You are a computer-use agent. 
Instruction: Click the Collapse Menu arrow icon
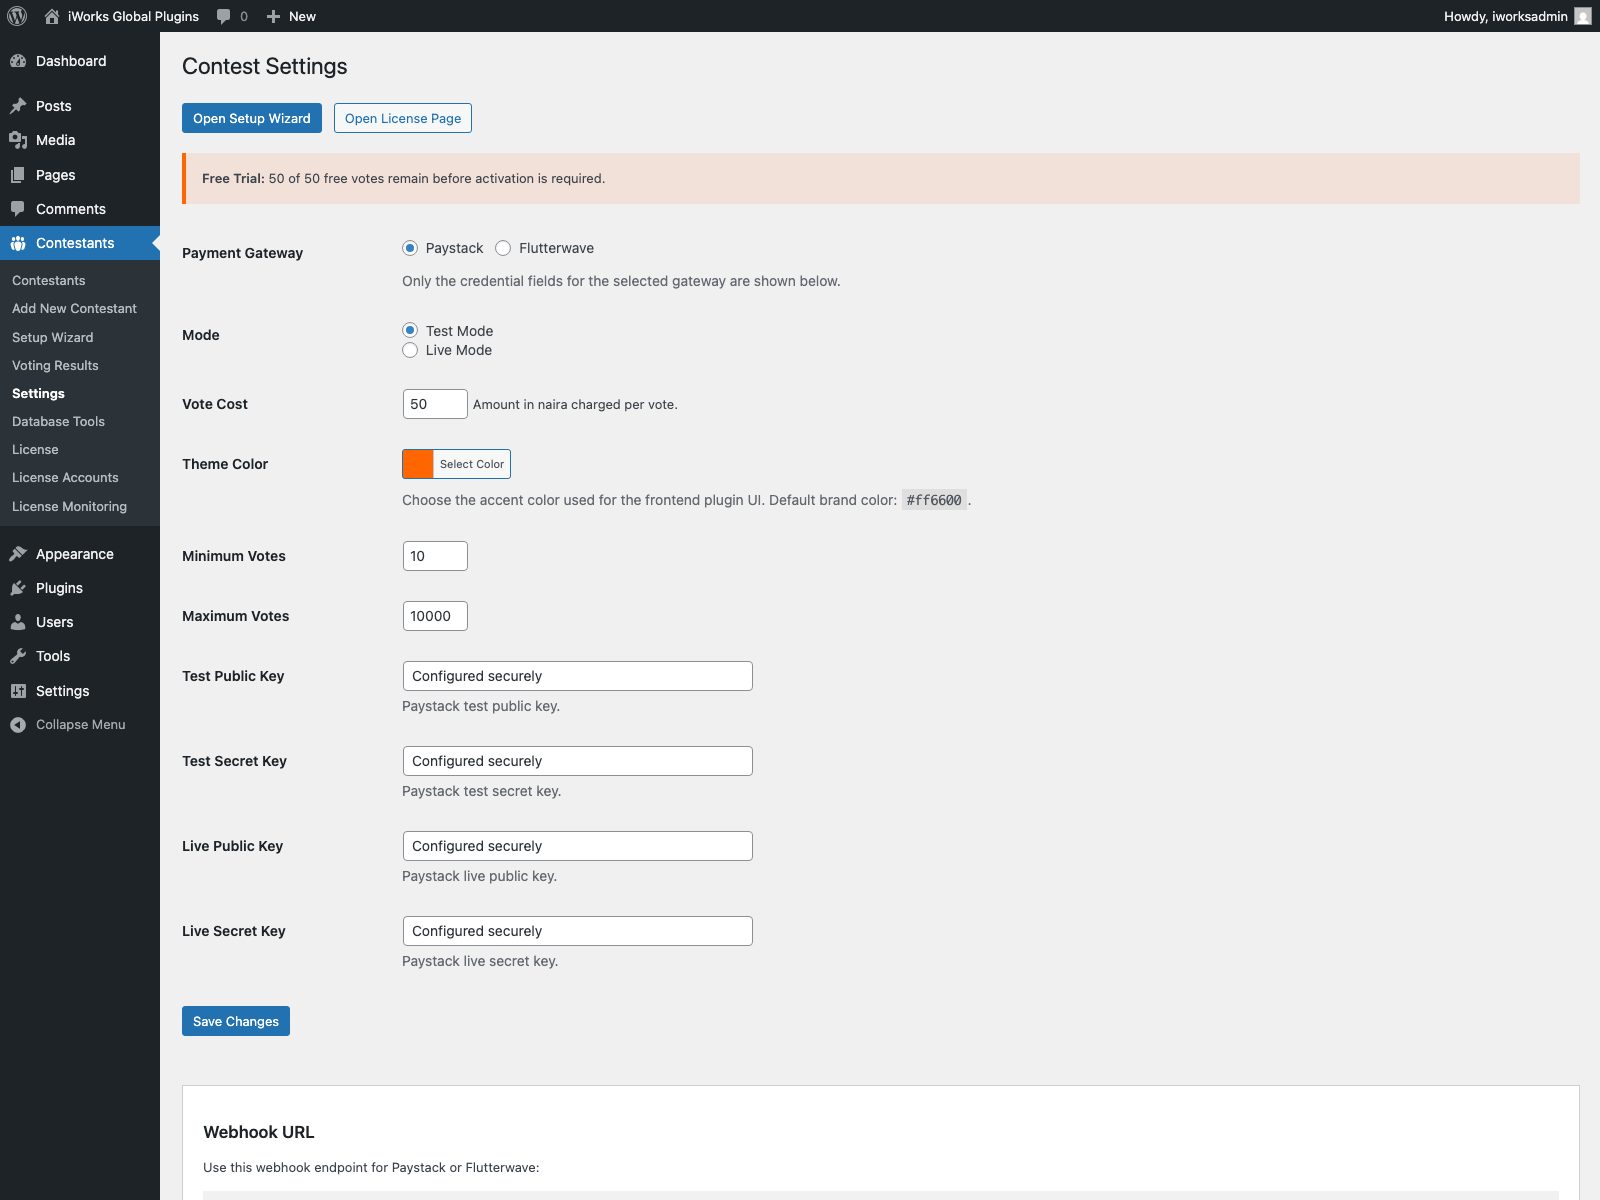18,725
